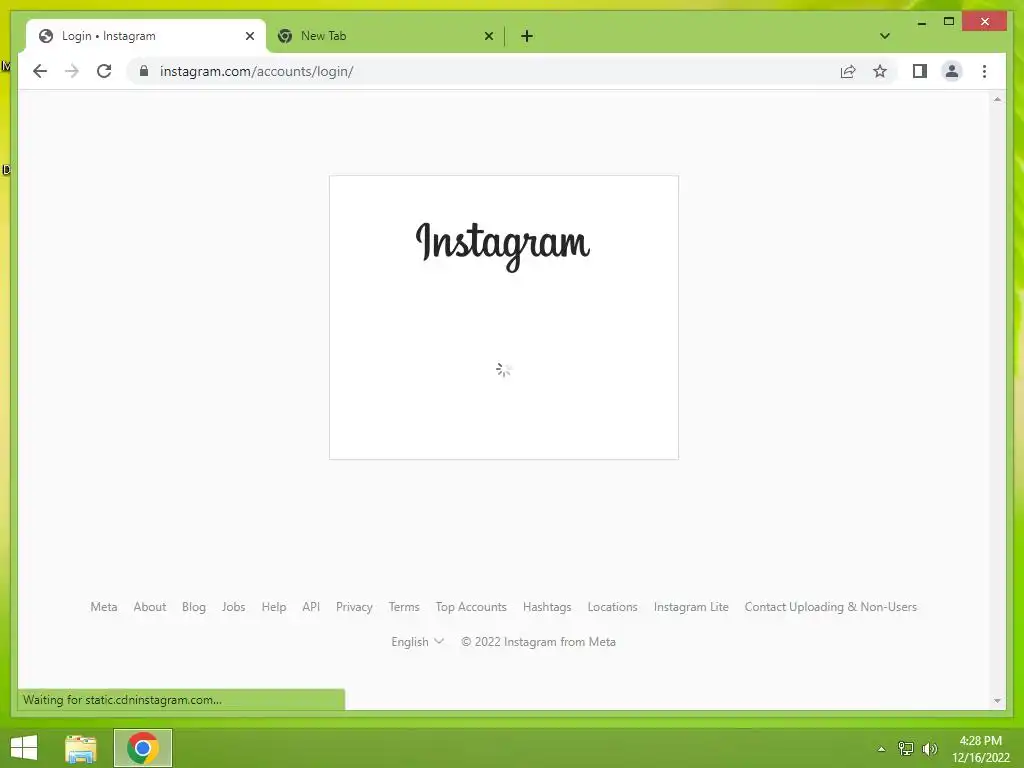This screenshot has height=768, width=1024.
Task: Open the taskbar clock showing 4:28 PM
Action: pos(980,749)
